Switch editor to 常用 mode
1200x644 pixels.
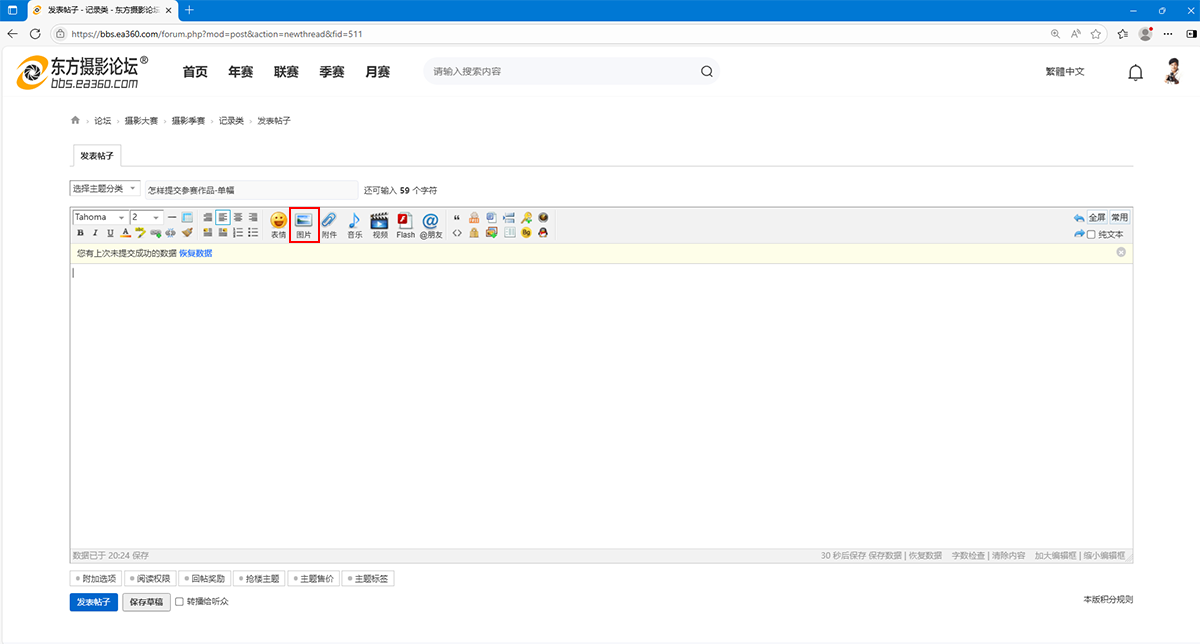coord(1120,217)
